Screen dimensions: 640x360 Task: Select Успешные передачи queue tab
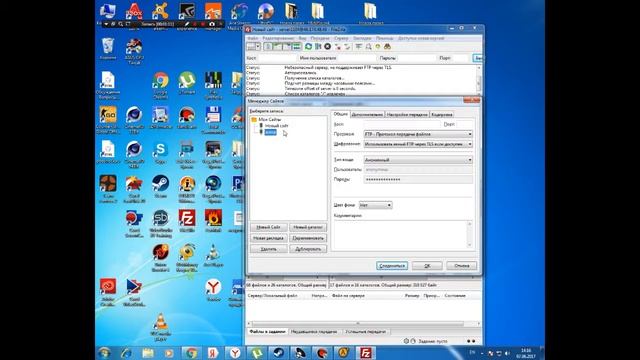click(x=365, y=332)
